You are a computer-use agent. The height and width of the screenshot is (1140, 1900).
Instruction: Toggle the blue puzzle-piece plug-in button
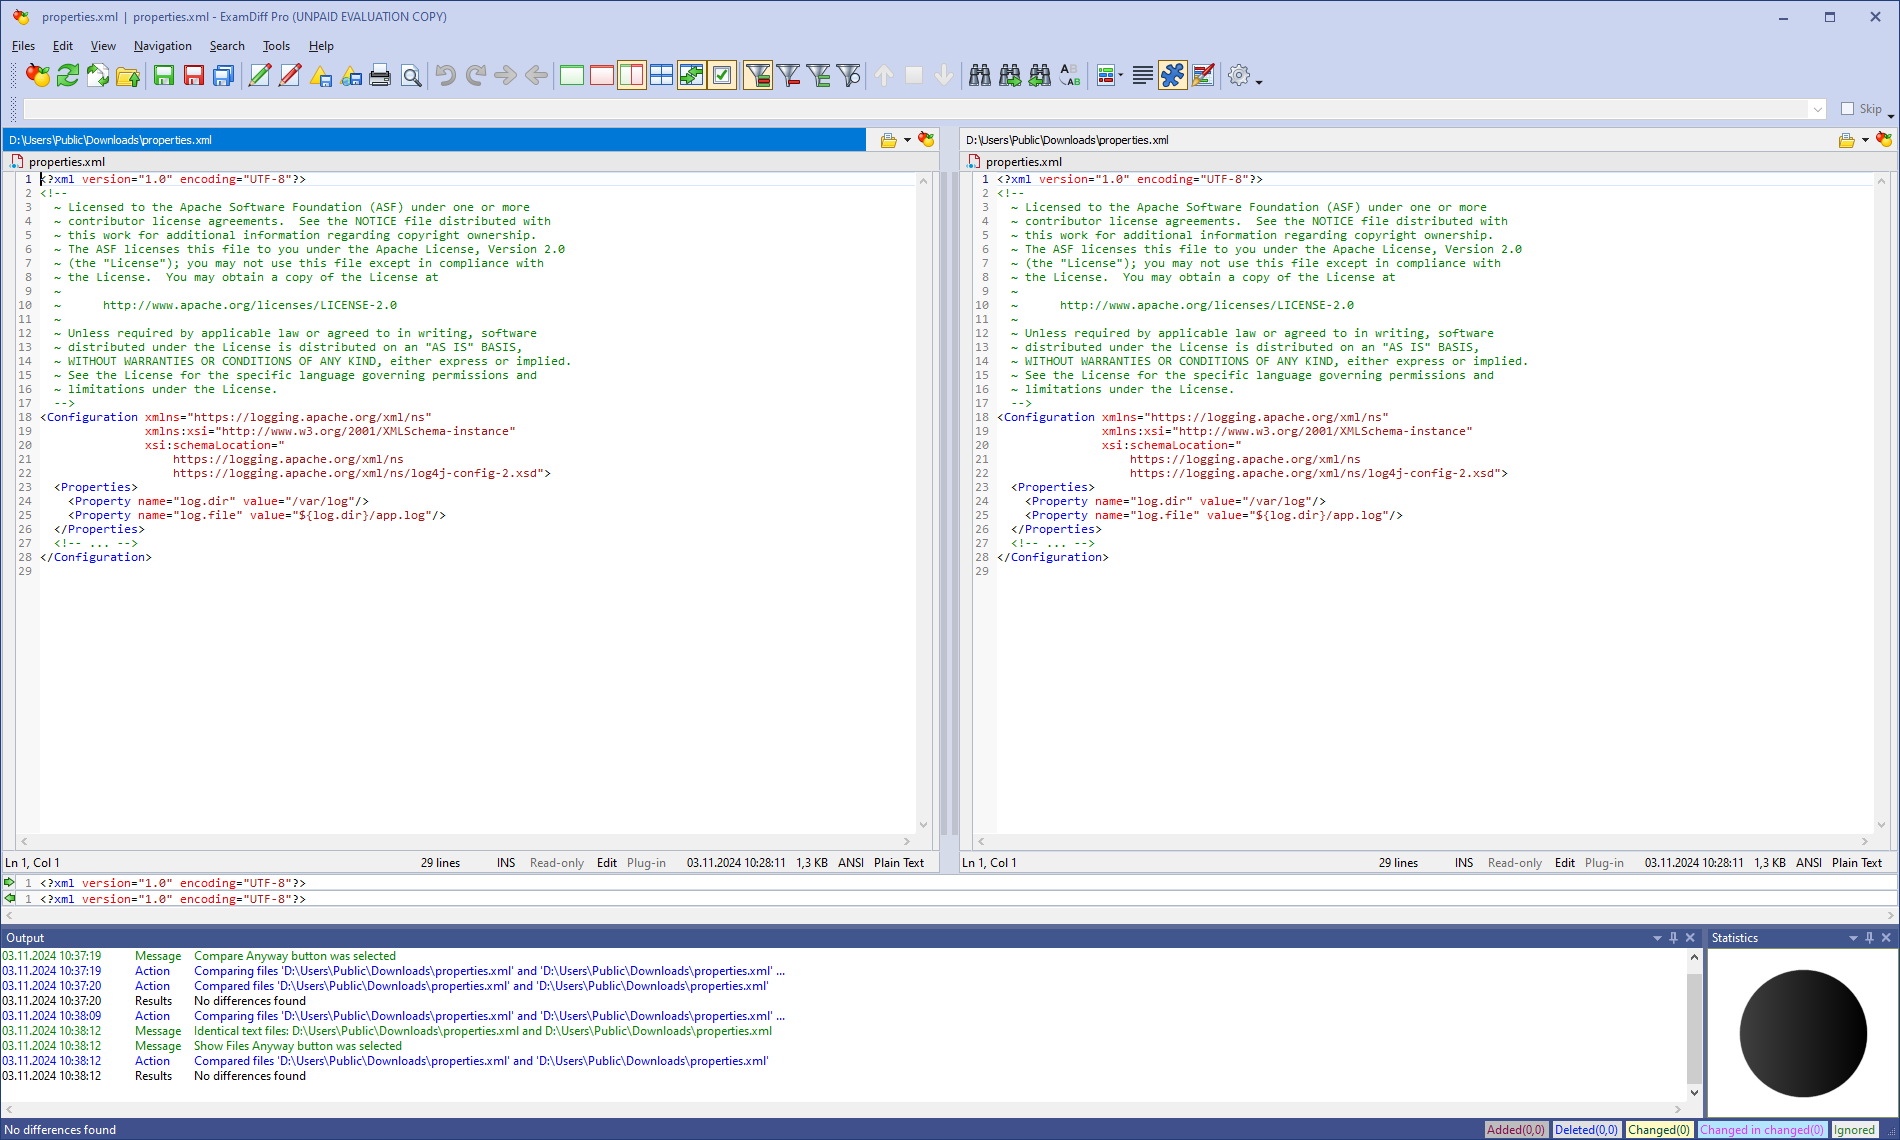click(1173, 75)
